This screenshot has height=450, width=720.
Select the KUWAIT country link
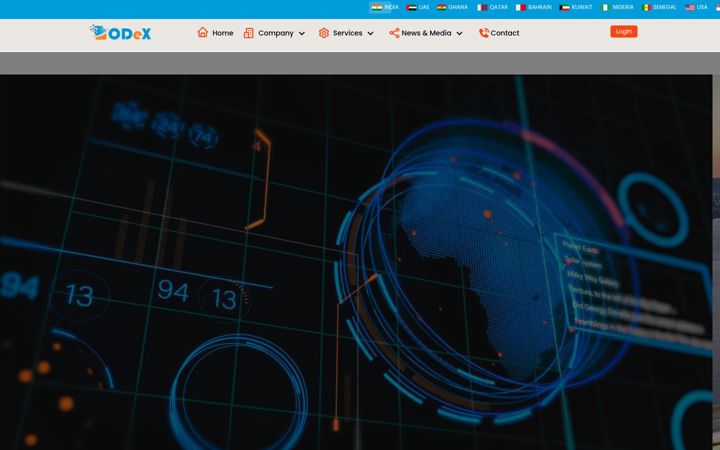(x=582, y=7)
